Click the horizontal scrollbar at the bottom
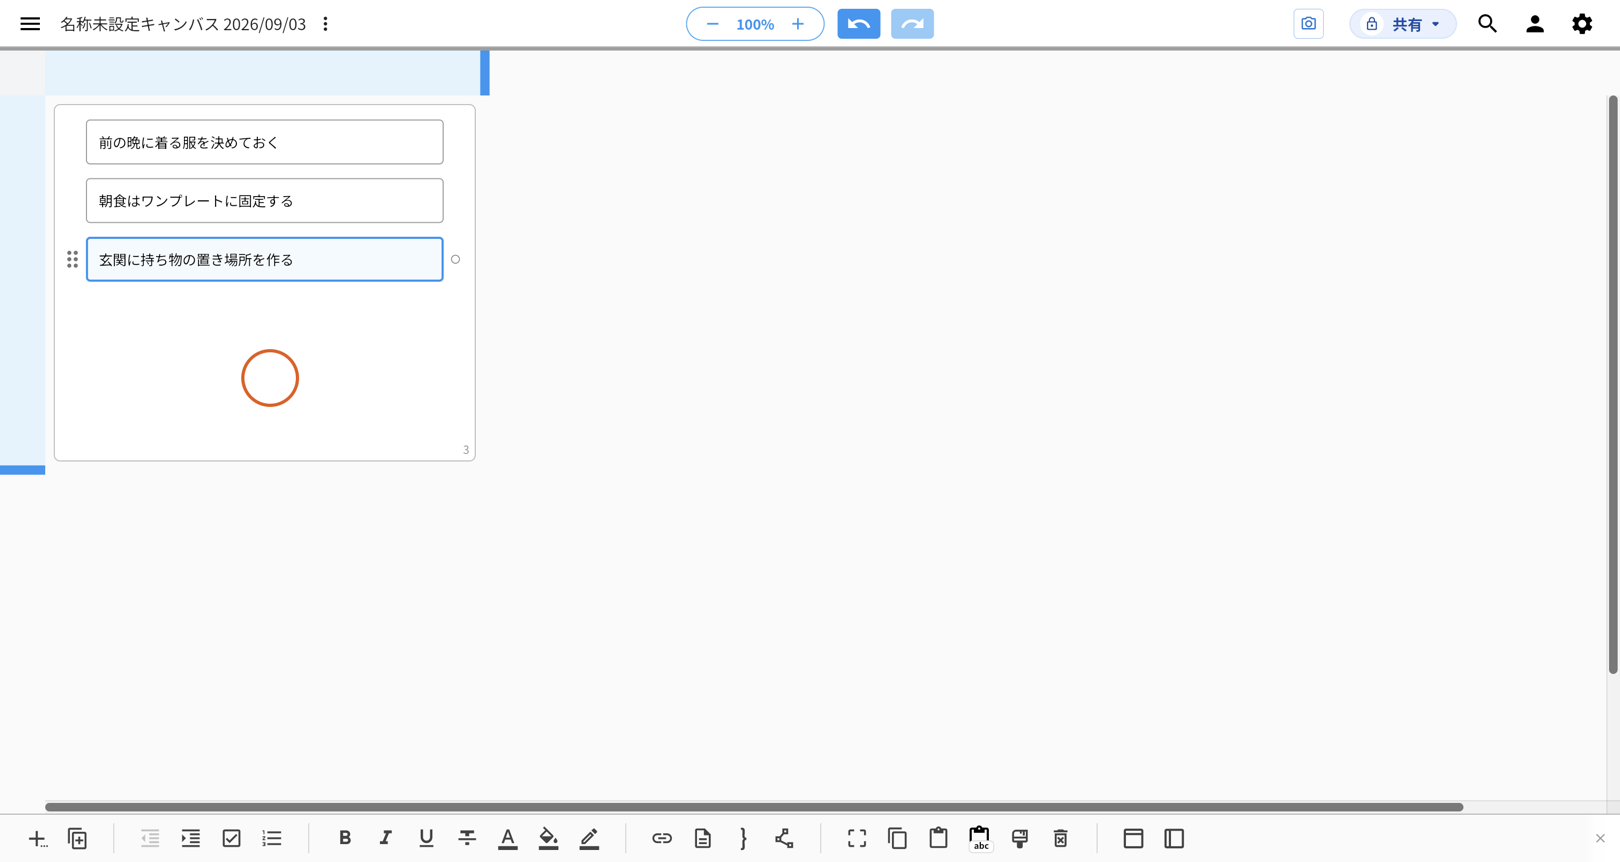1620x862 pixels. [754, 807]
